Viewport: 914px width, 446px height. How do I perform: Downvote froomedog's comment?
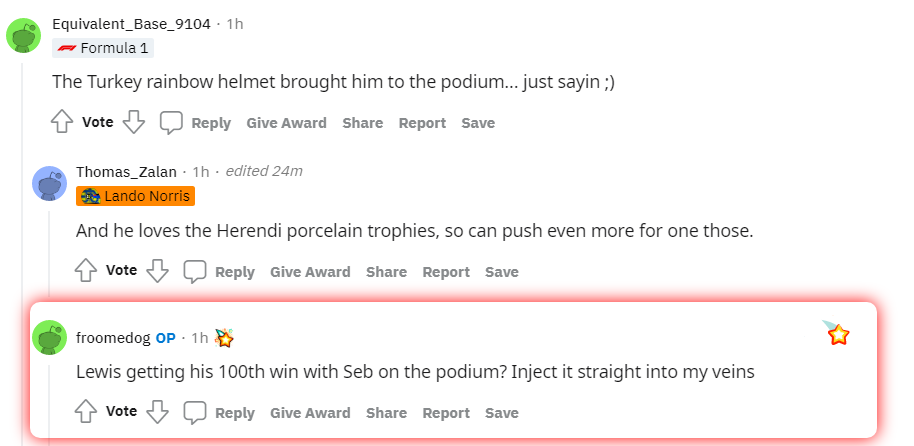pos(157,412)
